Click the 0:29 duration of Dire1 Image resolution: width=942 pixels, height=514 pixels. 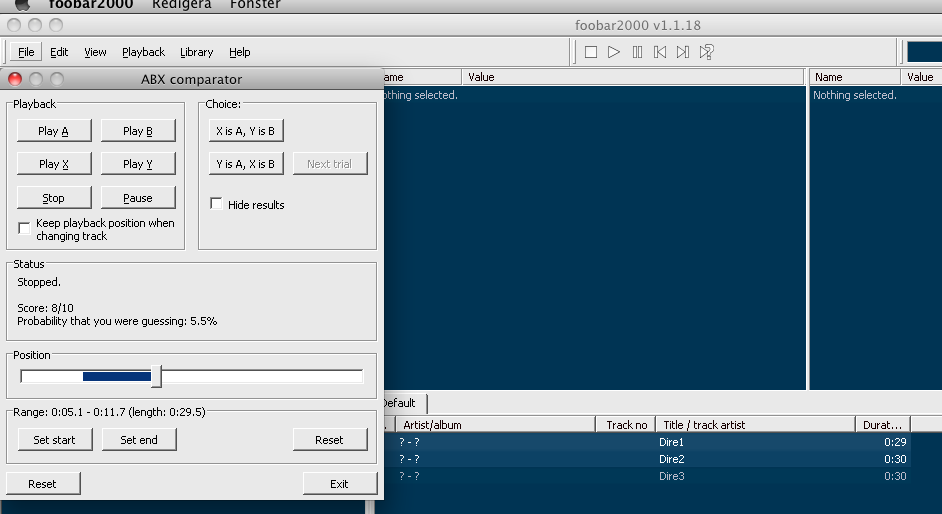[895, 442]
